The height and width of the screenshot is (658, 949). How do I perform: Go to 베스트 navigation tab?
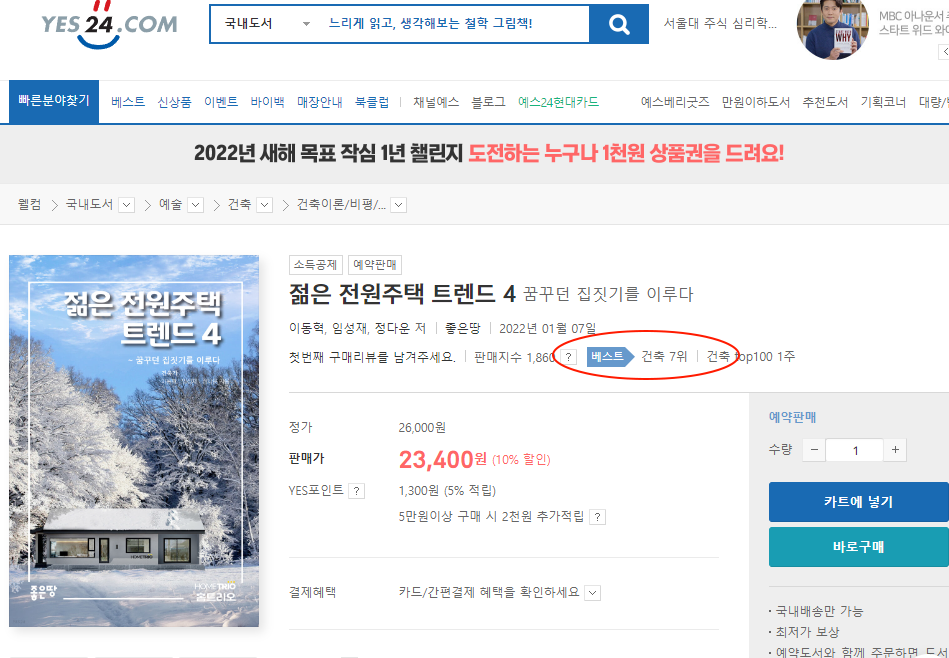128,102
